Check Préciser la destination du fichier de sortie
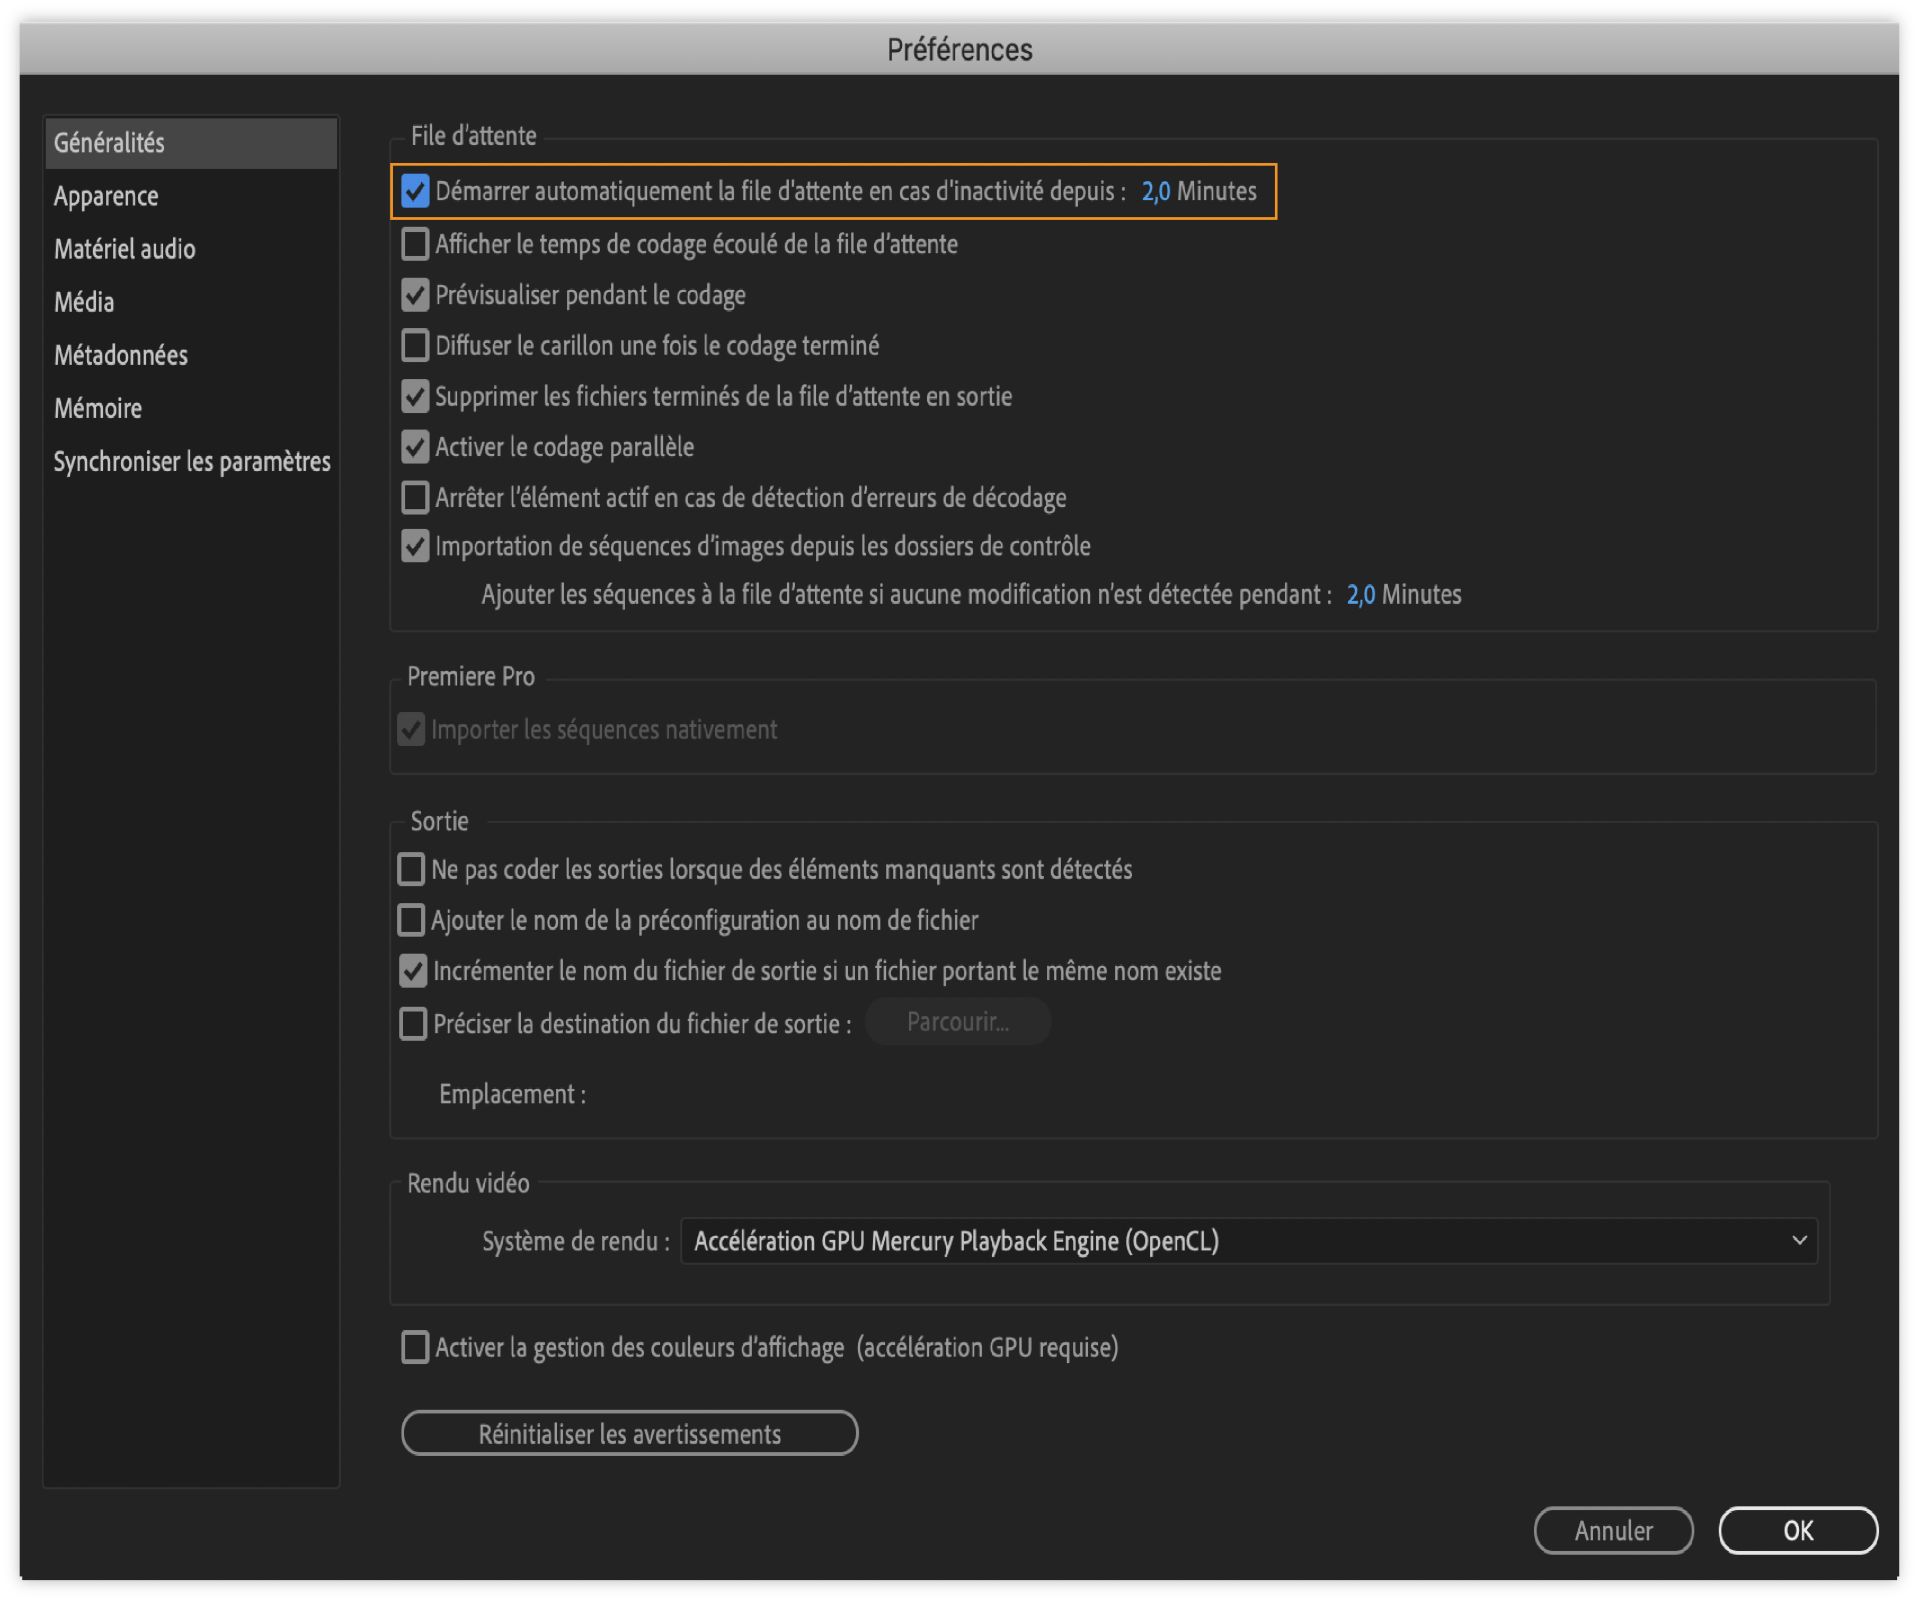This screenshot has height=1604, width=1920. (413, 1023)
